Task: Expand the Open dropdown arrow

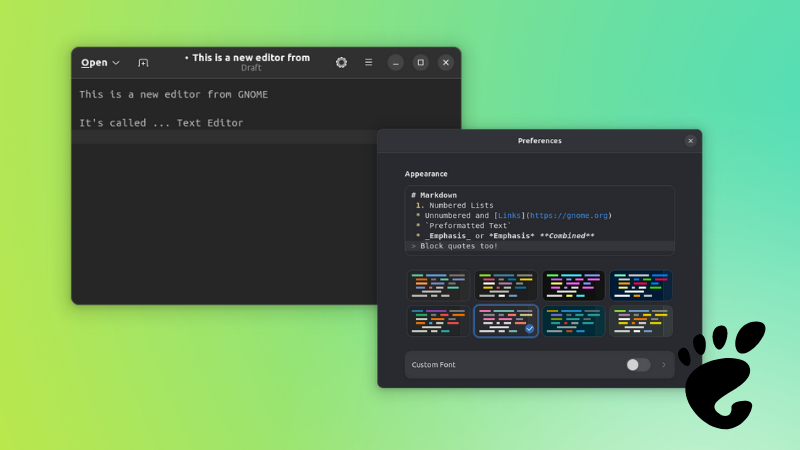Action: tap(116, 63)
